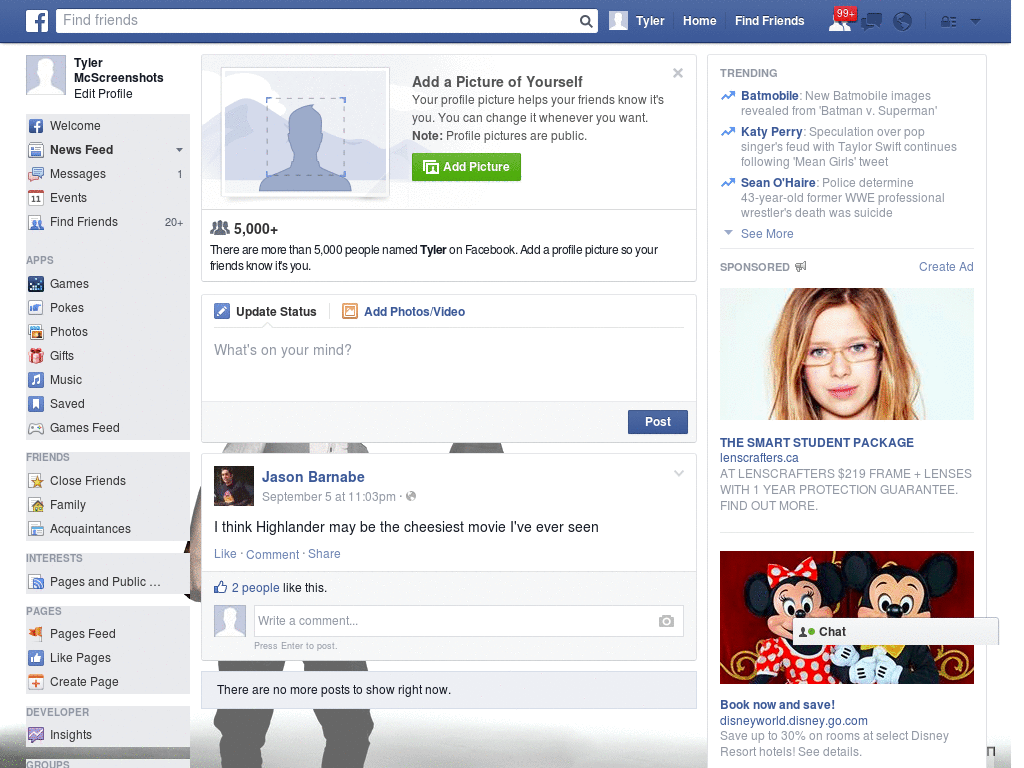Open the 2 people like list
The height and width of the screenshot is (768, 1024).
click(x=255, y=588)
